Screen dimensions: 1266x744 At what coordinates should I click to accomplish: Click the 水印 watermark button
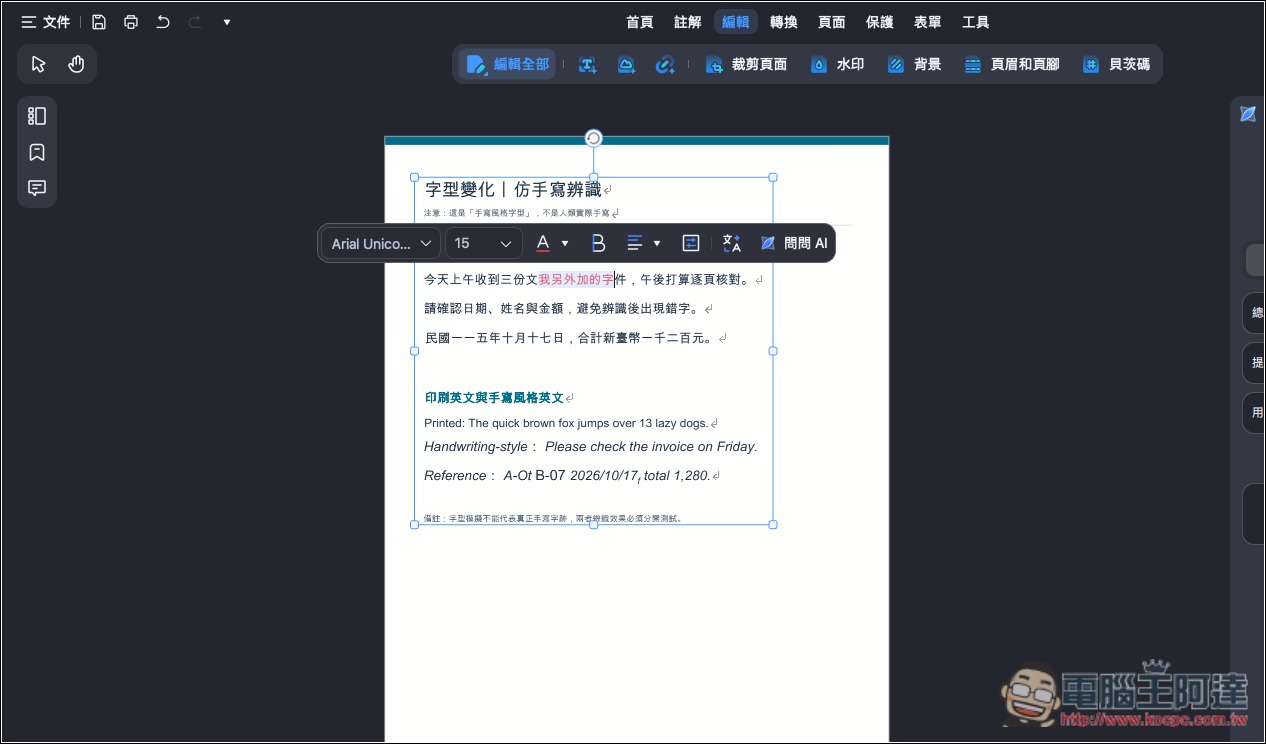click(838, 64)
